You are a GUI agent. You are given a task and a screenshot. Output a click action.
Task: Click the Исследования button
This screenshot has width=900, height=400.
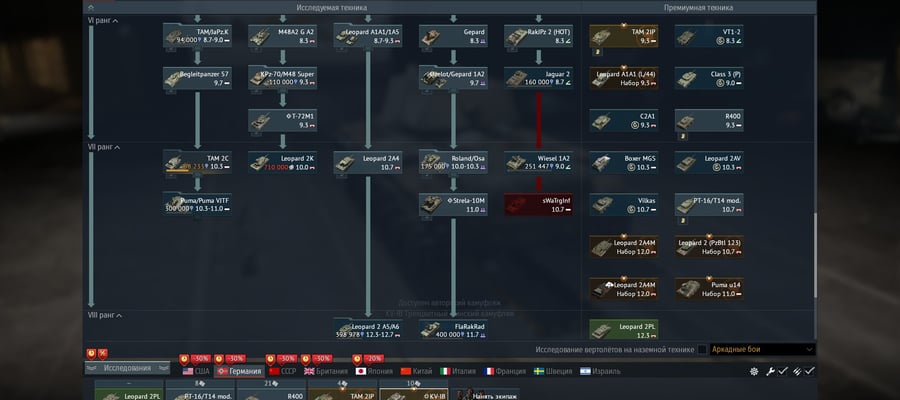(127, 368)
